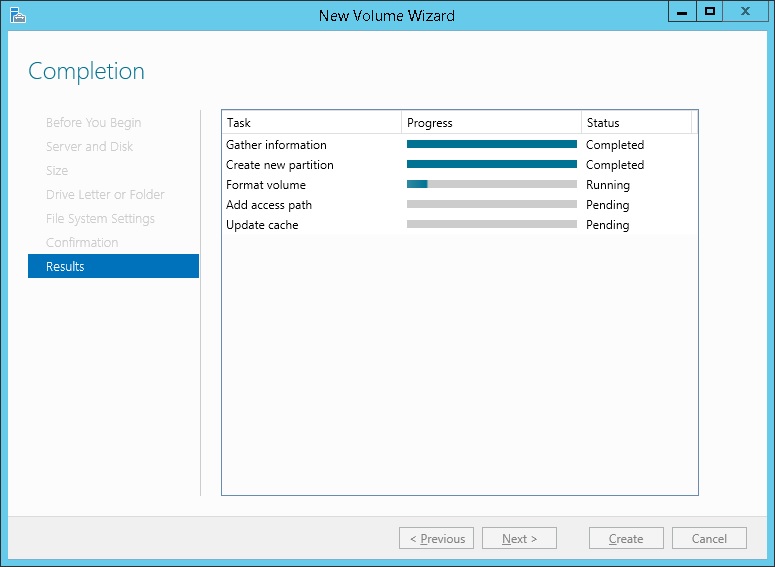The height and width of the screenshot is (567, 775).
Task: Click the Format volume progress bar
Action: click(491, 185)
